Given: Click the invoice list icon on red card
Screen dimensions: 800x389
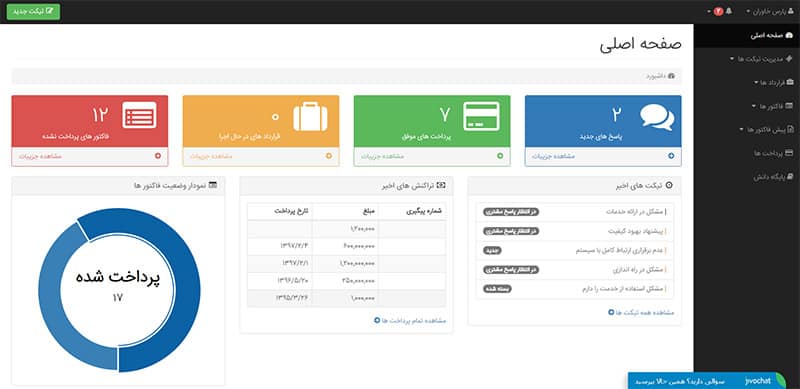Looking at the screenshot, I should click(139, 115).
